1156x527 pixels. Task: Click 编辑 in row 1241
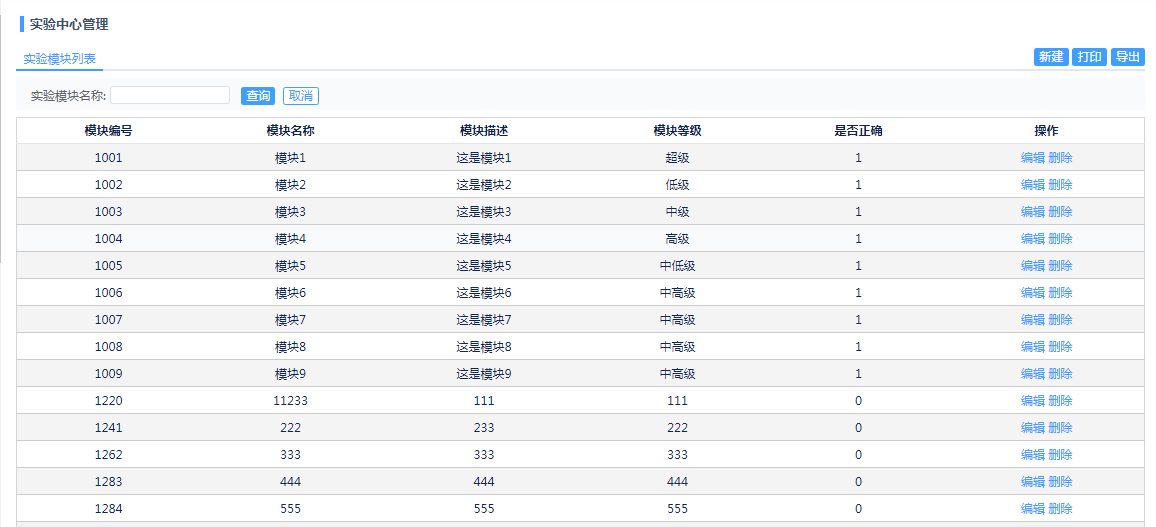tap(1032, 427)
